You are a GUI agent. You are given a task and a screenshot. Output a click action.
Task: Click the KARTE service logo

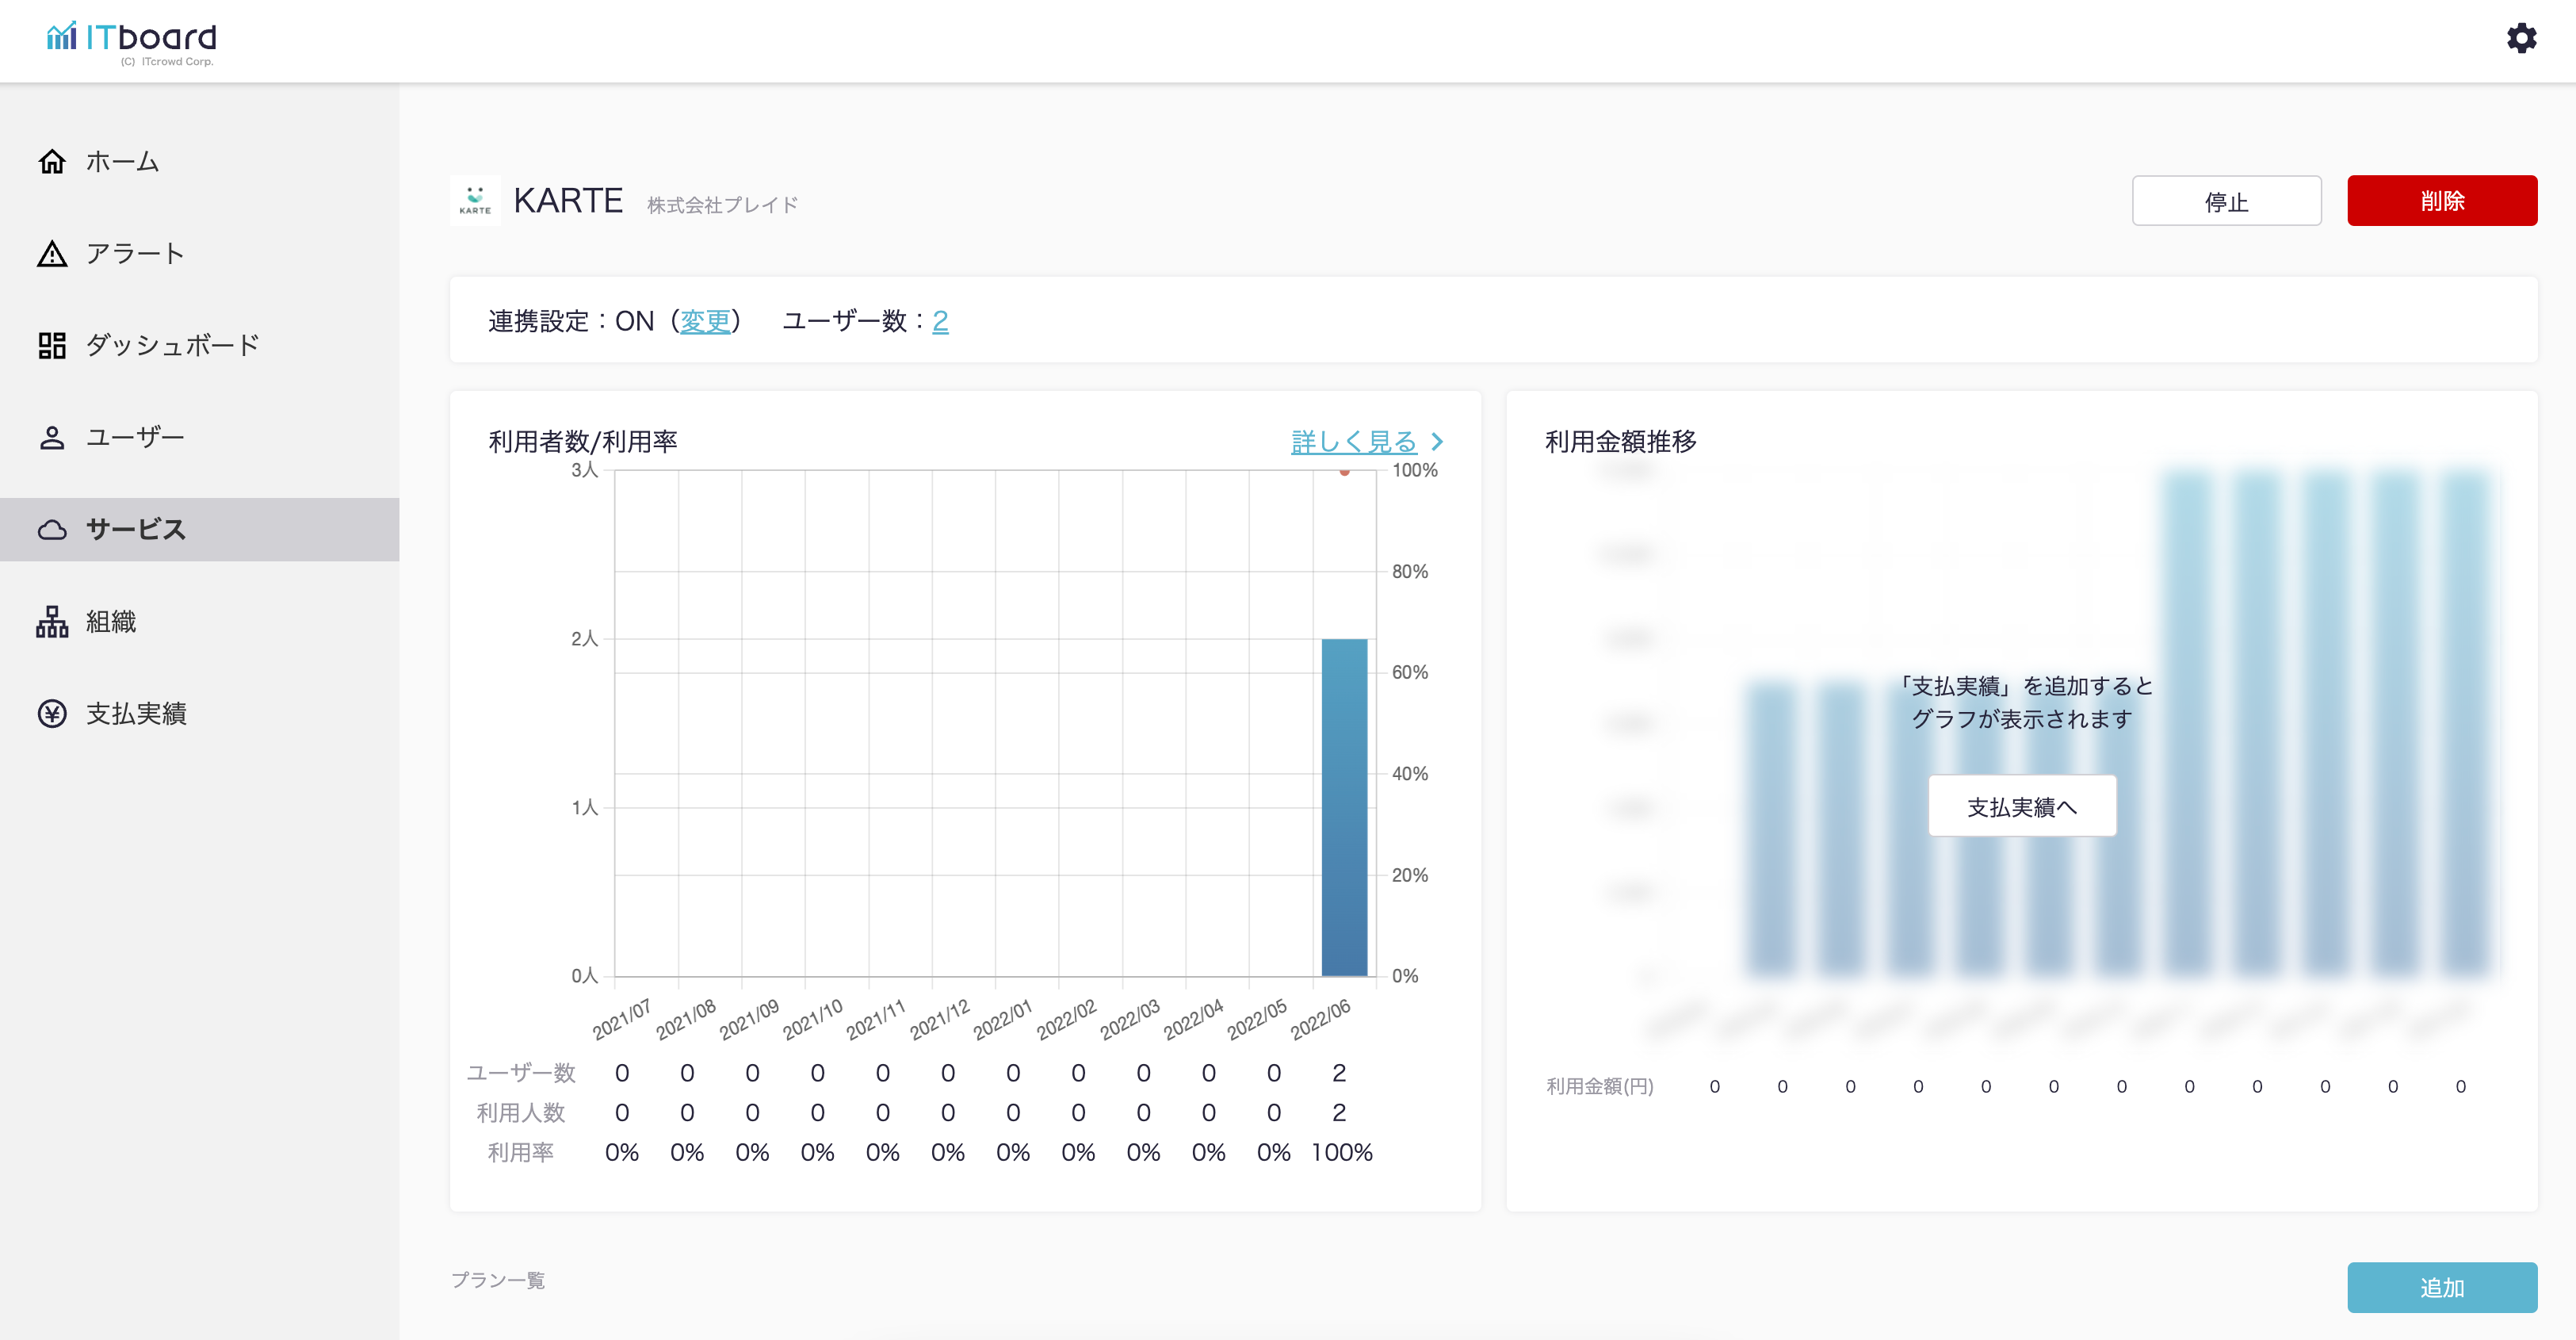coord(475,200)
